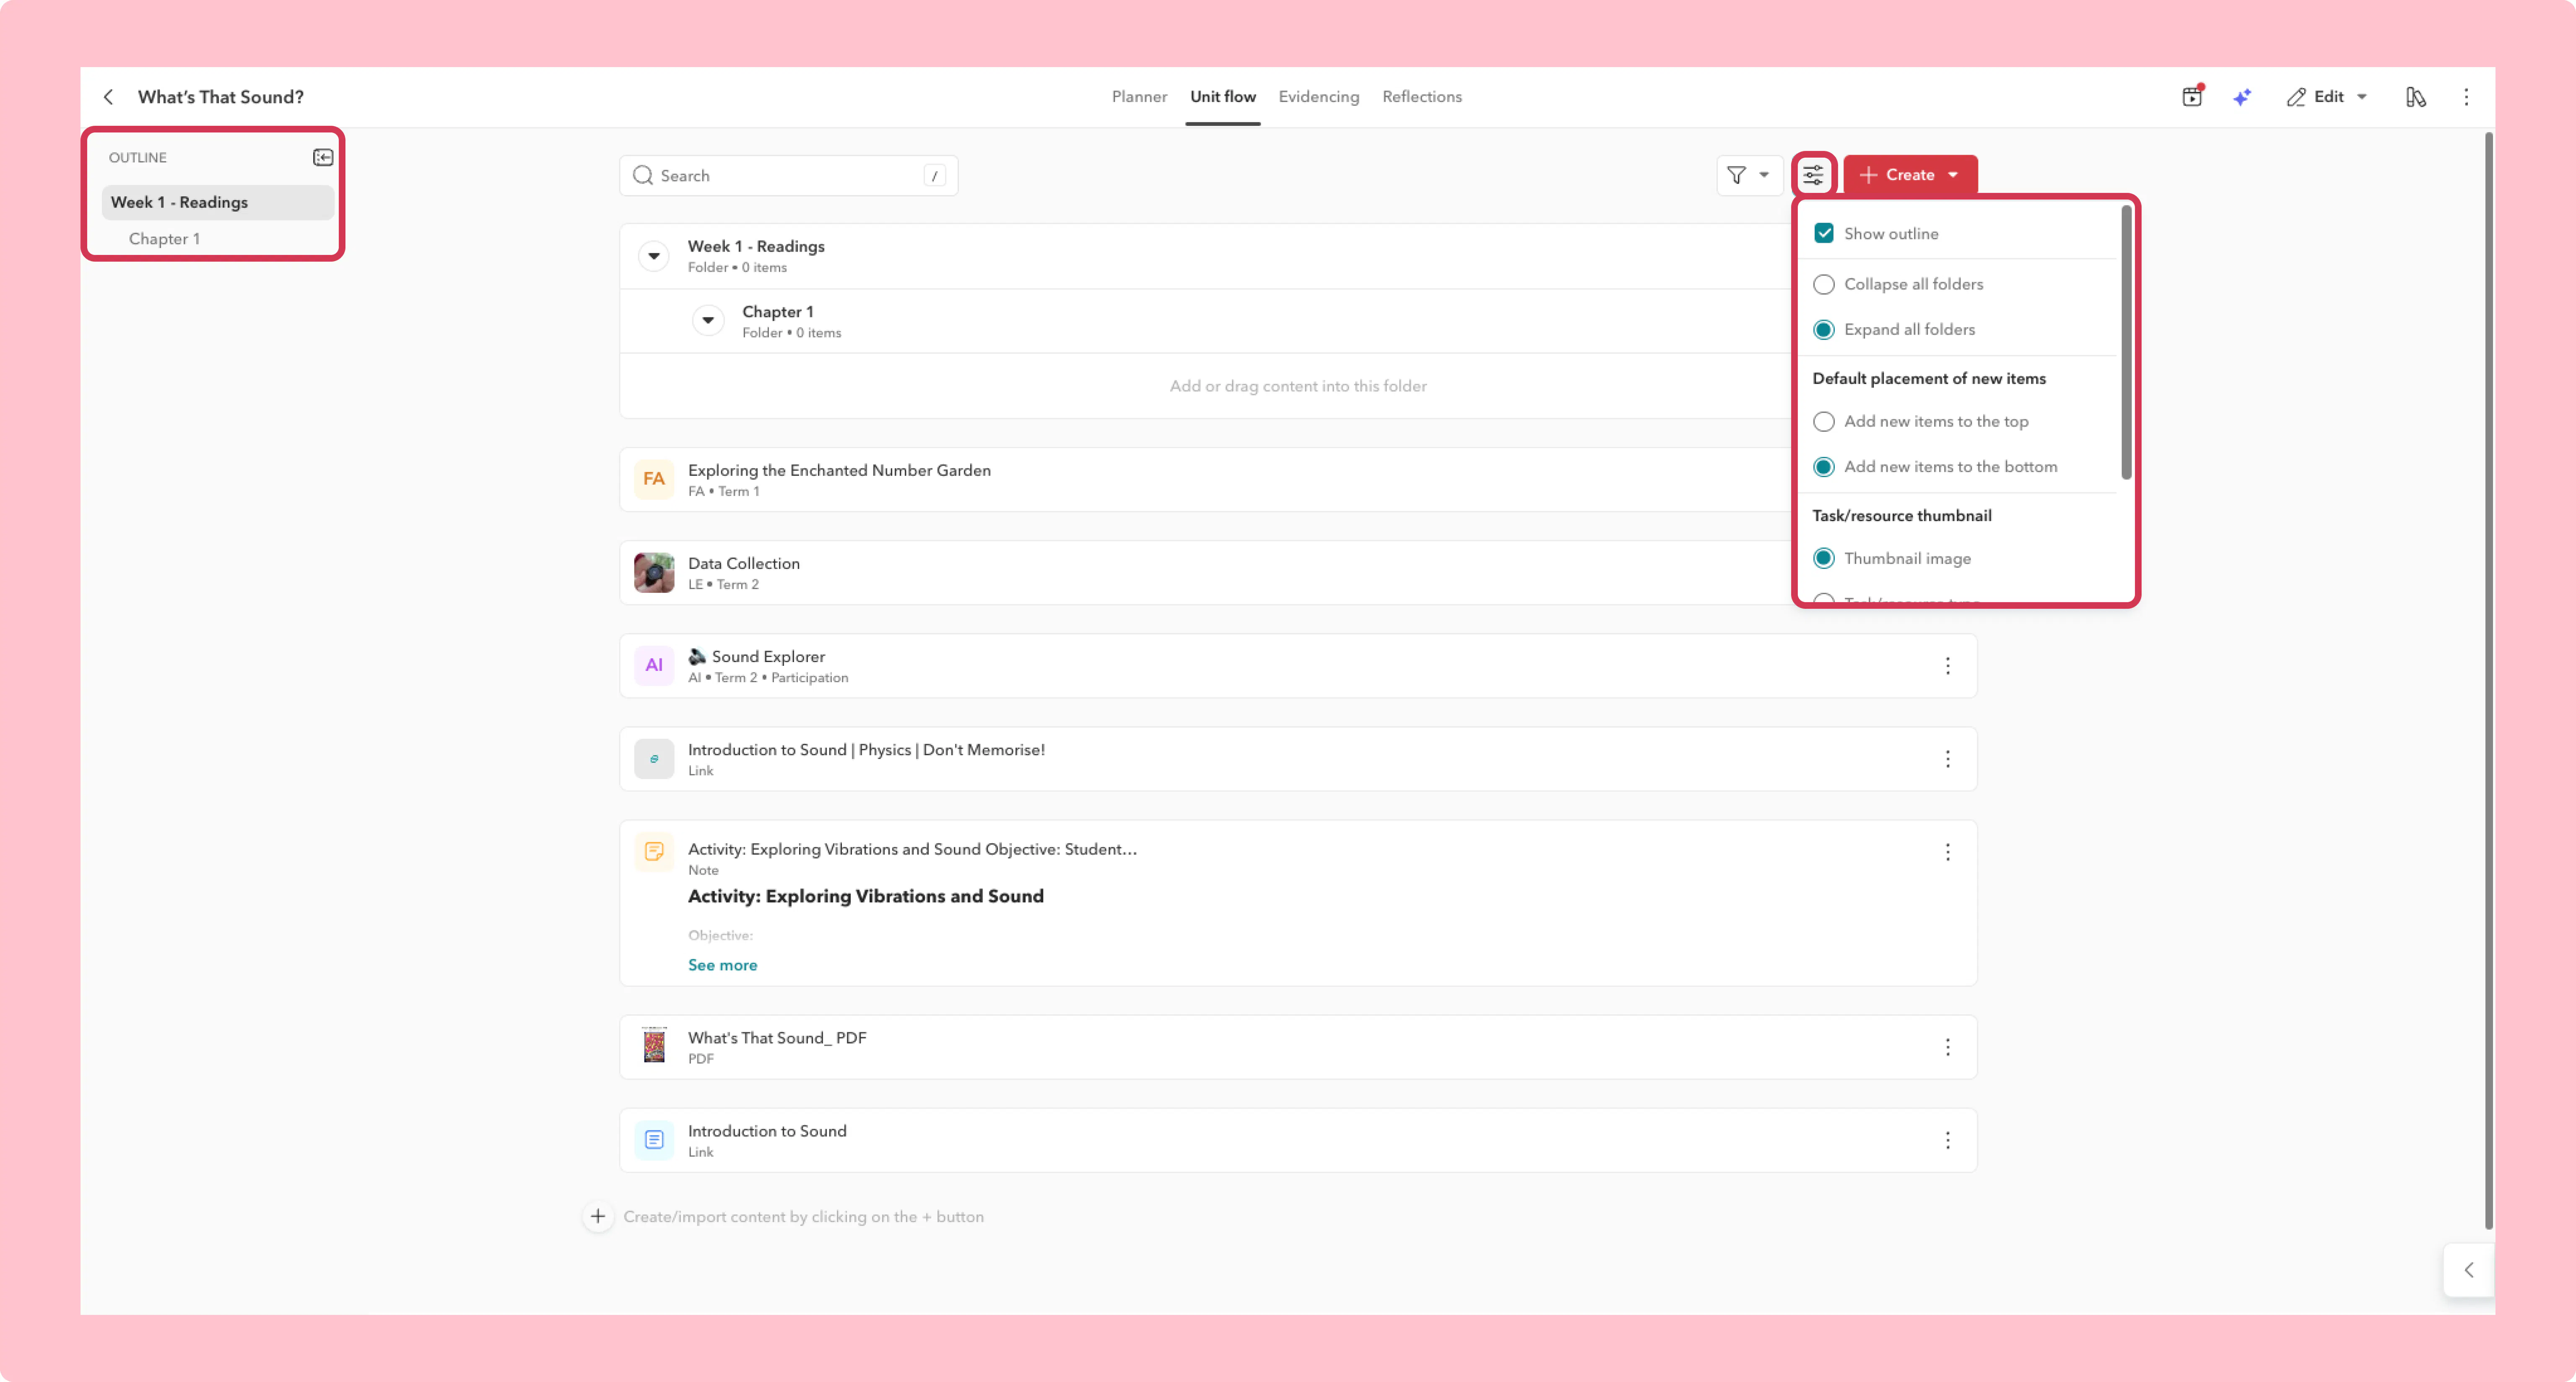Click the Week 1 - Readings folder title
This screenshot has height=1382, width=2576.
[x=756, y=247]
